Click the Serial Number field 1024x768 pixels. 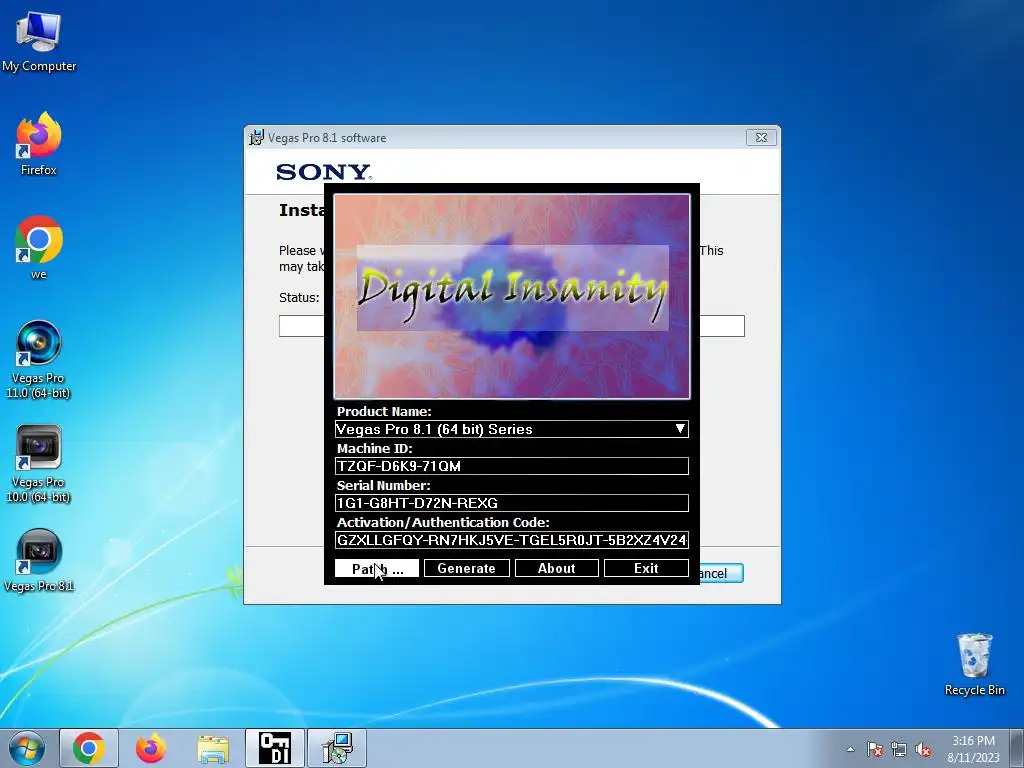(x=511, y=503)
